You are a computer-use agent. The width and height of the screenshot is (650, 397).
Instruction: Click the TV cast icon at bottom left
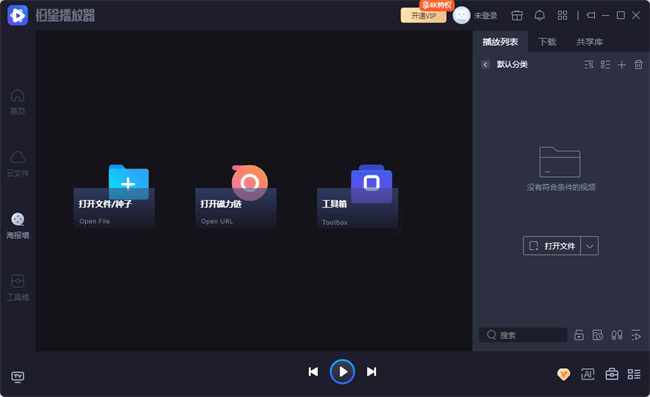pos(17,377)
